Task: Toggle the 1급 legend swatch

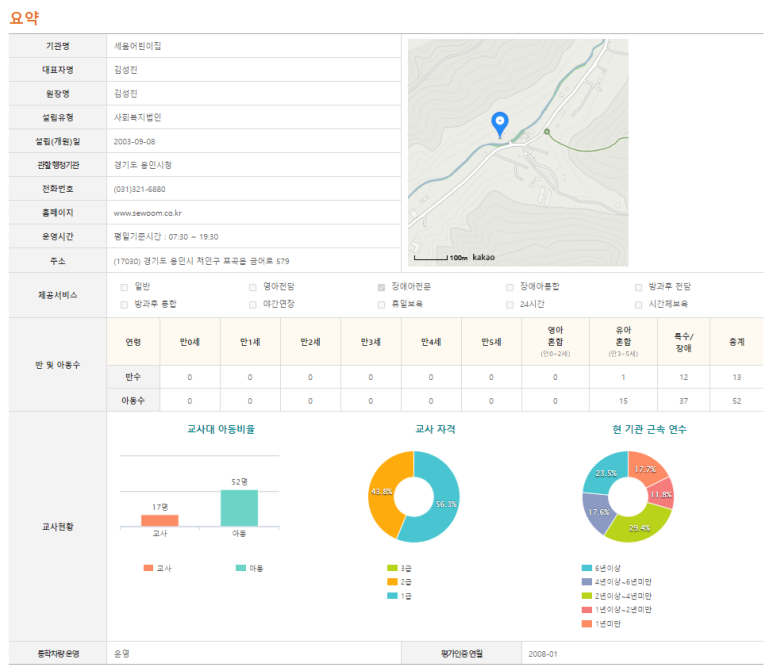Action: [x=392, y=596]
